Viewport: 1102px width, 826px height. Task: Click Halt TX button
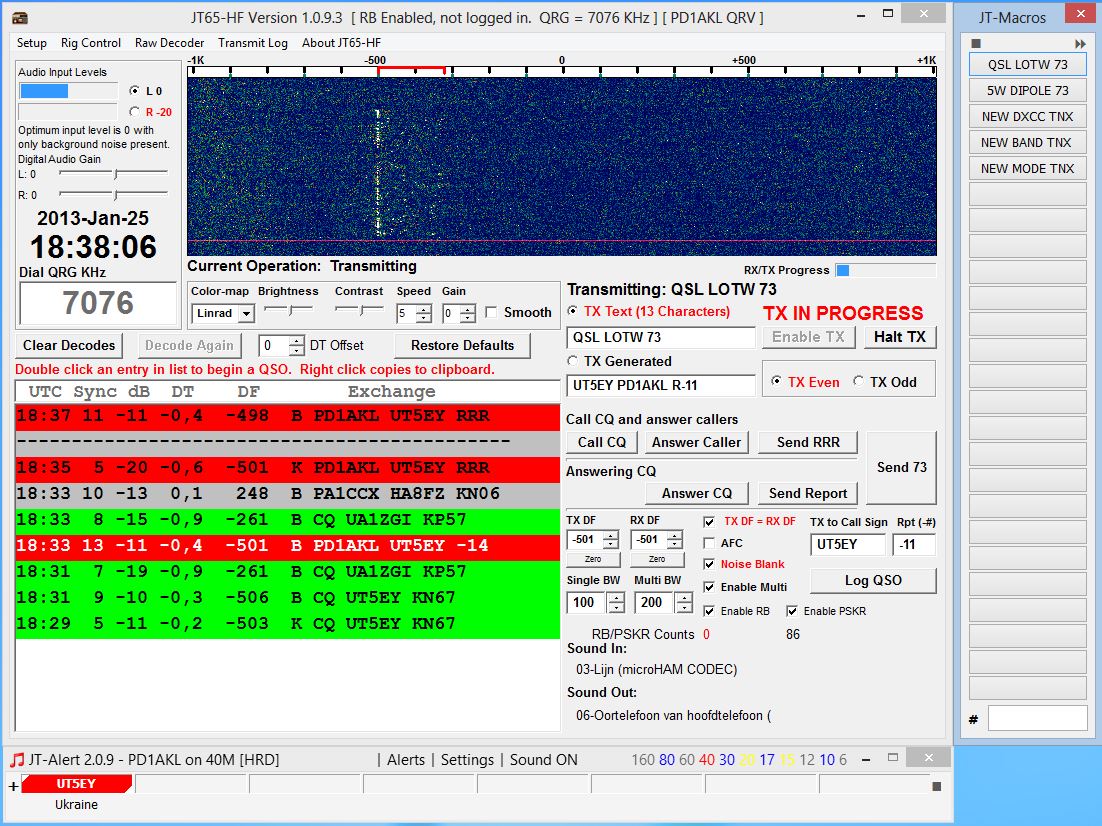(x=900, y=337)
